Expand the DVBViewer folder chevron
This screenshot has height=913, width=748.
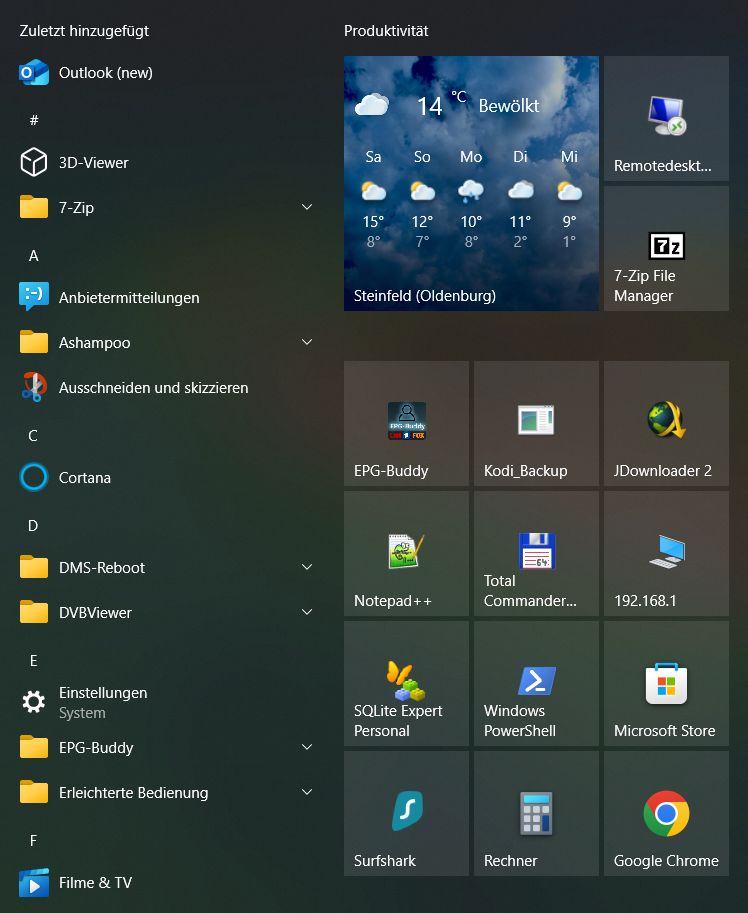click(x=307, y=612)
